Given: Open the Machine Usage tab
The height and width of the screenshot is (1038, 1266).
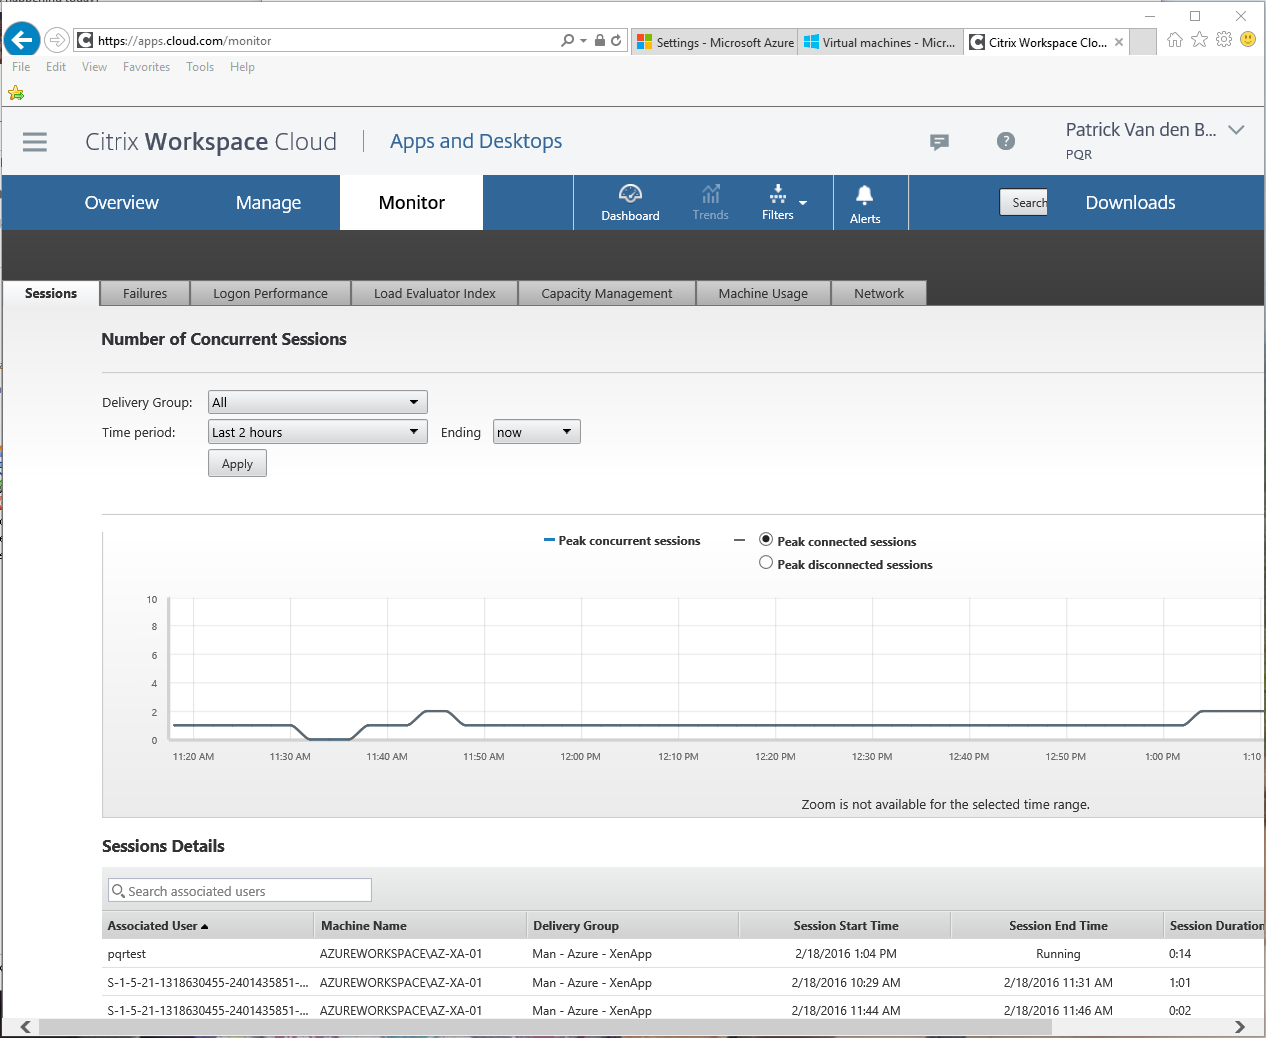Looking at the screenshot, I should point(763,293).
